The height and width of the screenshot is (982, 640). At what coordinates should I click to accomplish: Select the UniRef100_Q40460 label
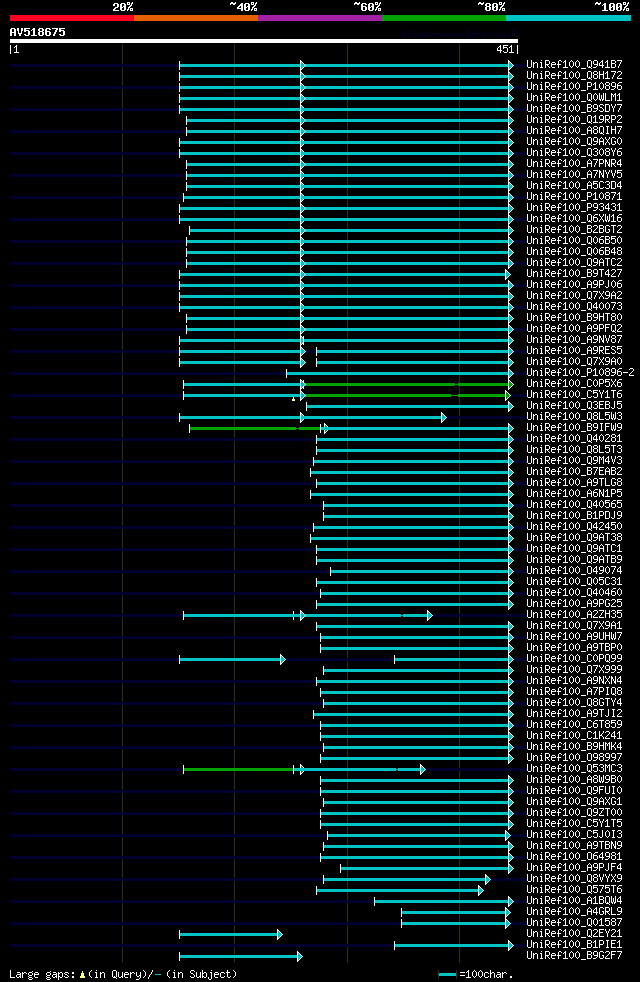574,593
